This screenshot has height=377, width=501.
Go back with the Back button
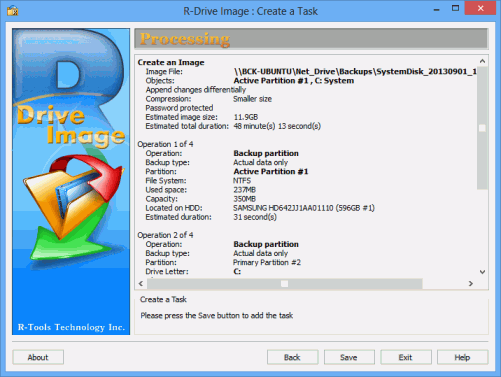pos(292,357)
